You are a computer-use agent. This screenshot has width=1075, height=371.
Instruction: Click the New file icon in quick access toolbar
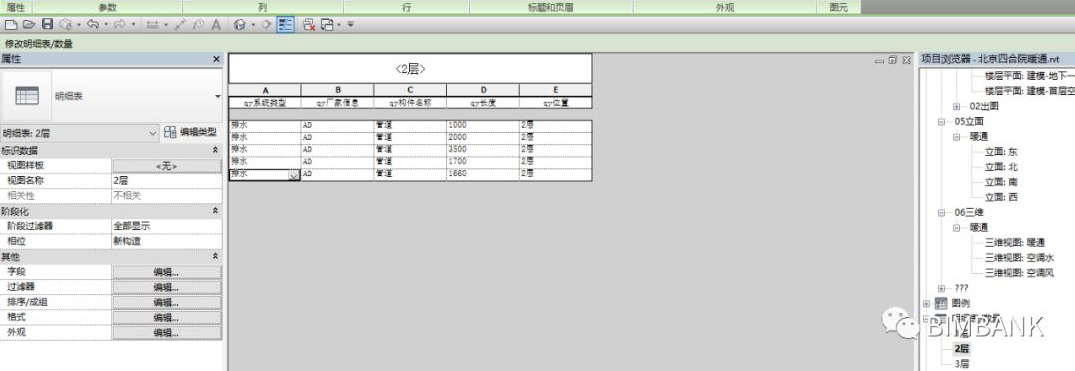(x=11, y=25)
